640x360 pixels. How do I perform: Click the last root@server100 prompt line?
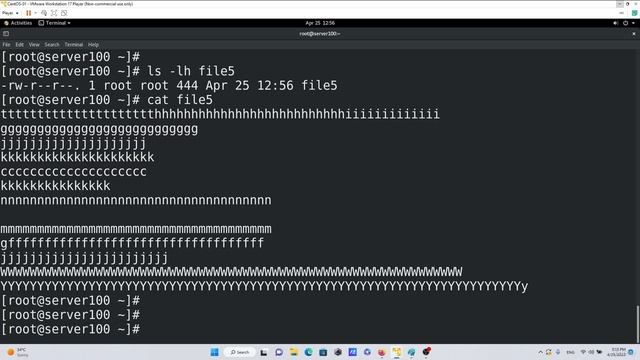pos(71,329)
